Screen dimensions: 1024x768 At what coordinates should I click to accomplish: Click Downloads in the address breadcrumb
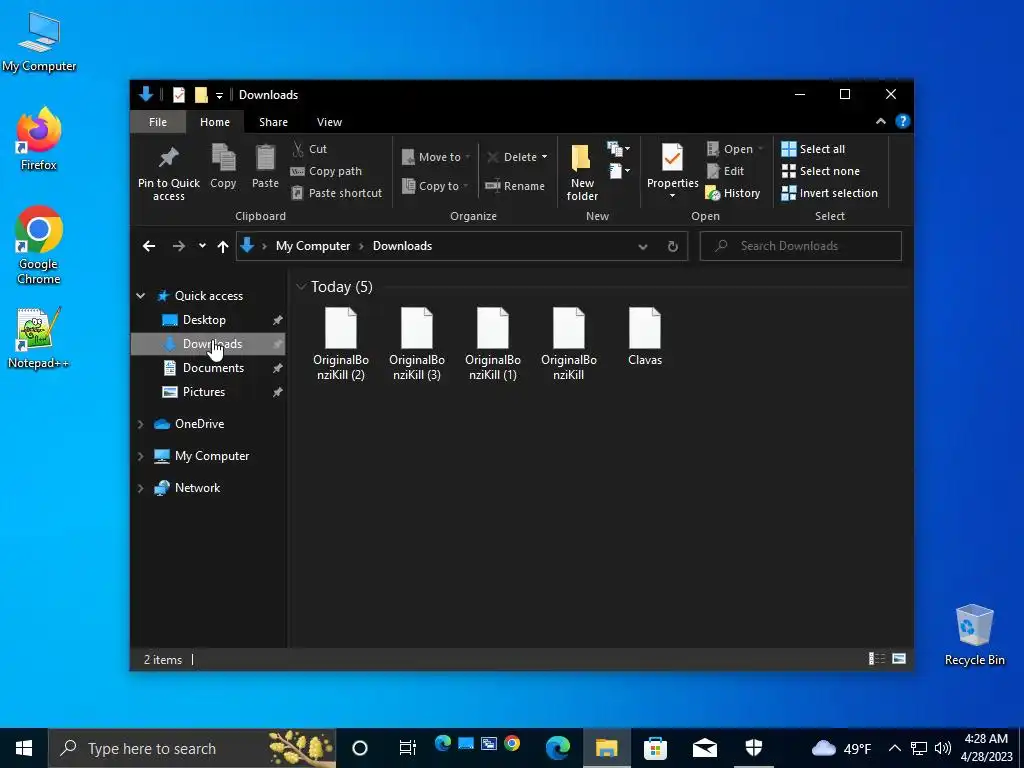[x=402, y=246]
